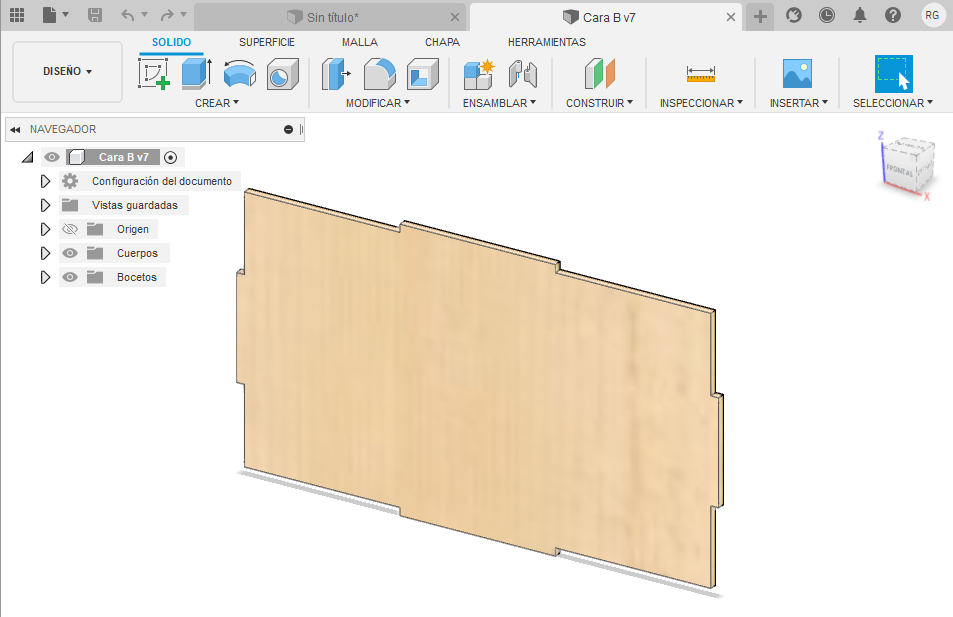This screenshot has height=617, width=953.
Task: Collapse the Cara B v7 root node
Action: click(27, 157)
